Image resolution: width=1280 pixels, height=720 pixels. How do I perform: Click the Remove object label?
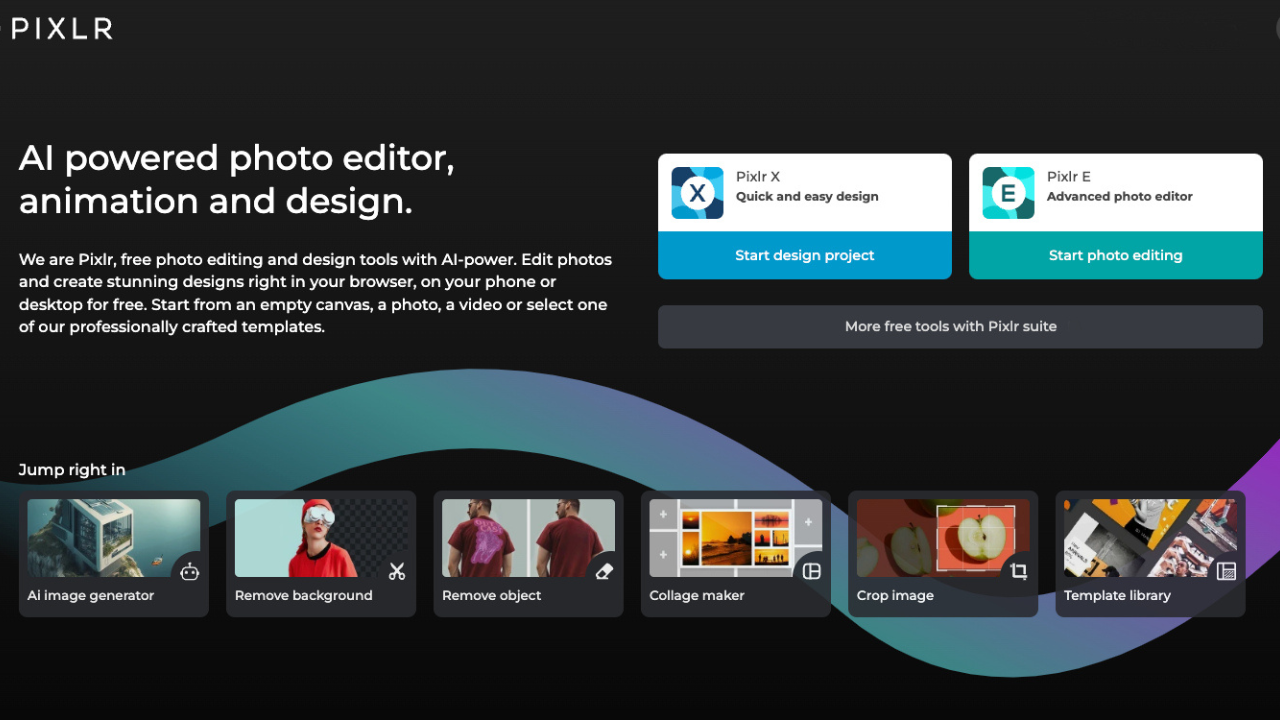(492, 596)
